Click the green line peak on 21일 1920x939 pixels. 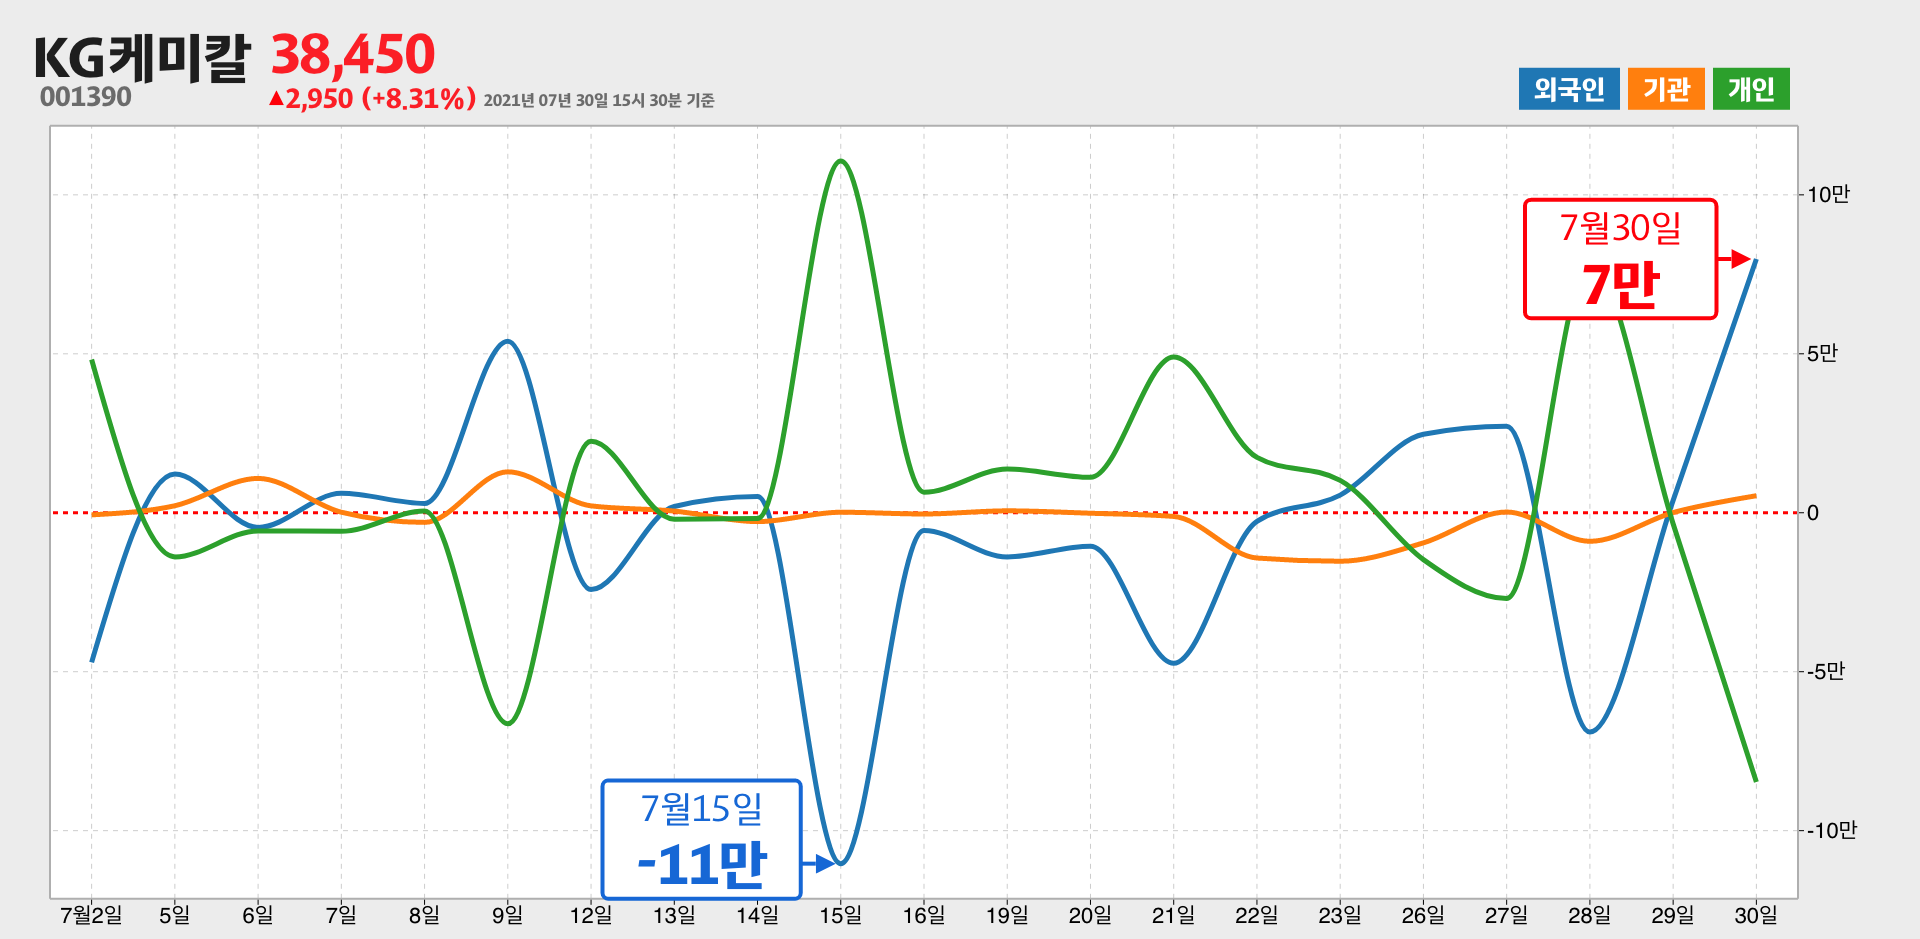coord(1174,357)
